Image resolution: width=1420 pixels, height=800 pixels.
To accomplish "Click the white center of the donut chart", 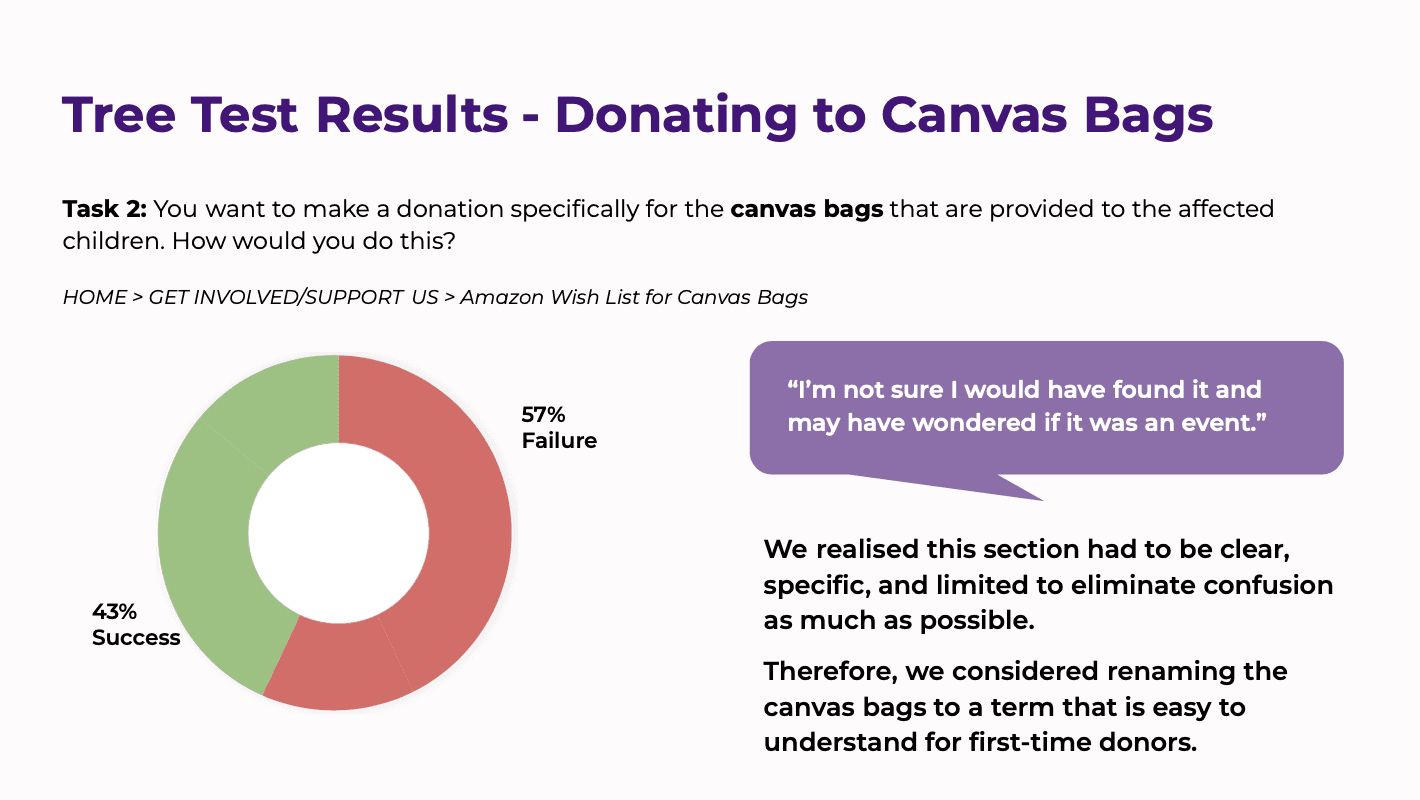I will point(339,533).
